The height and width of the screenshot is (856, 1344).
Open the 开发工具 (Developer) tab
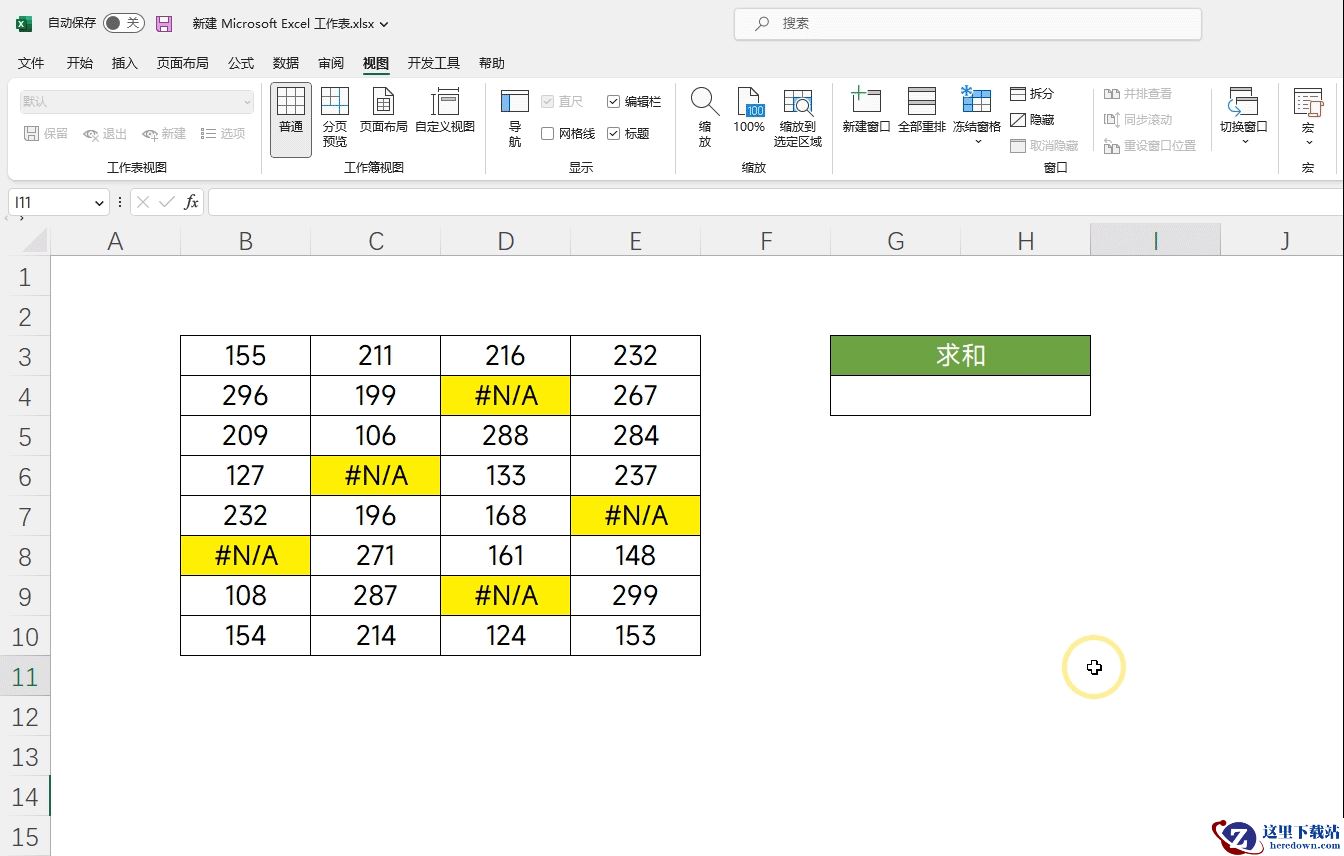point(434,63)
